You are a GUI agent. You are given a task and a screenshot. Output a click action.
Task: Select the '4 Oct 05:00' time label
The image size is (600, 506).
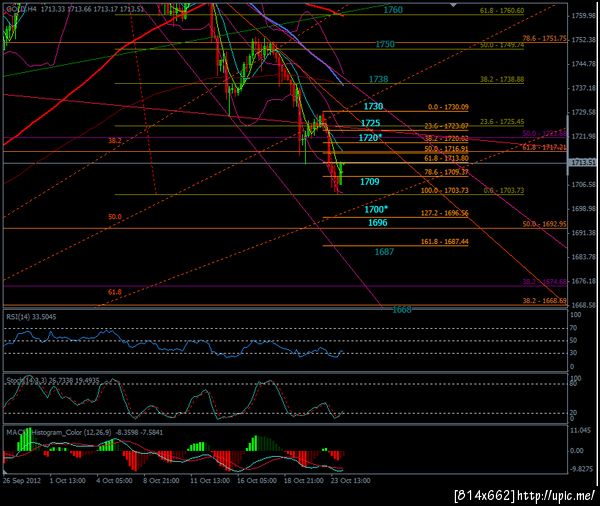click(x=114, y=480)
